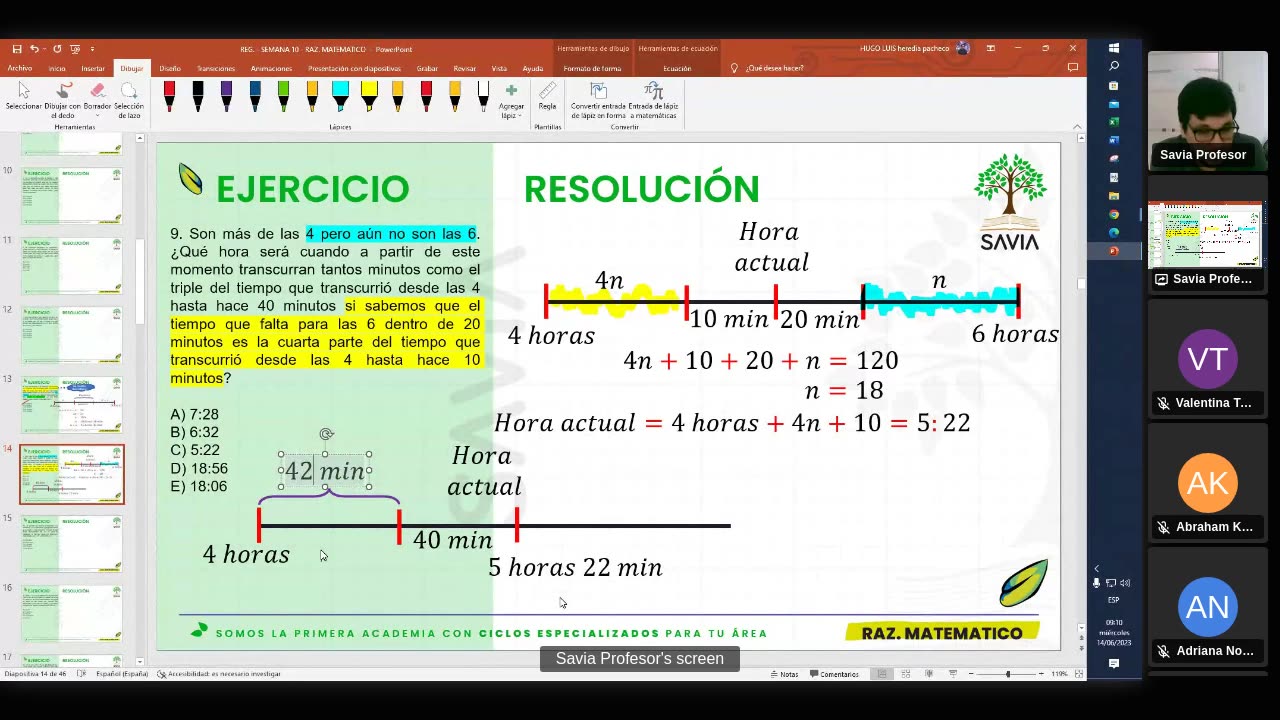
Task: Click Español (España) language indicator
Action: coord(122,674)
